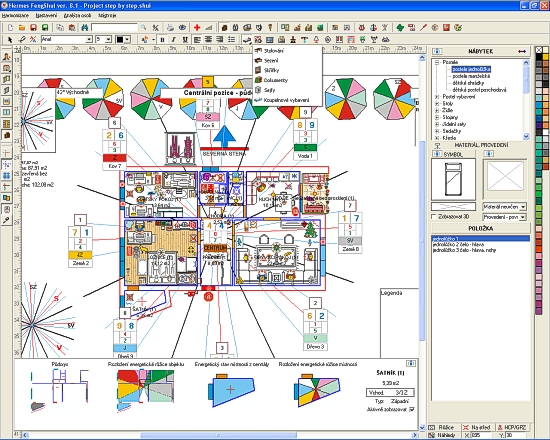This screenshot has height=440, width=550.
Task: Click the printer icon in the toolbar
Action: 170,27
